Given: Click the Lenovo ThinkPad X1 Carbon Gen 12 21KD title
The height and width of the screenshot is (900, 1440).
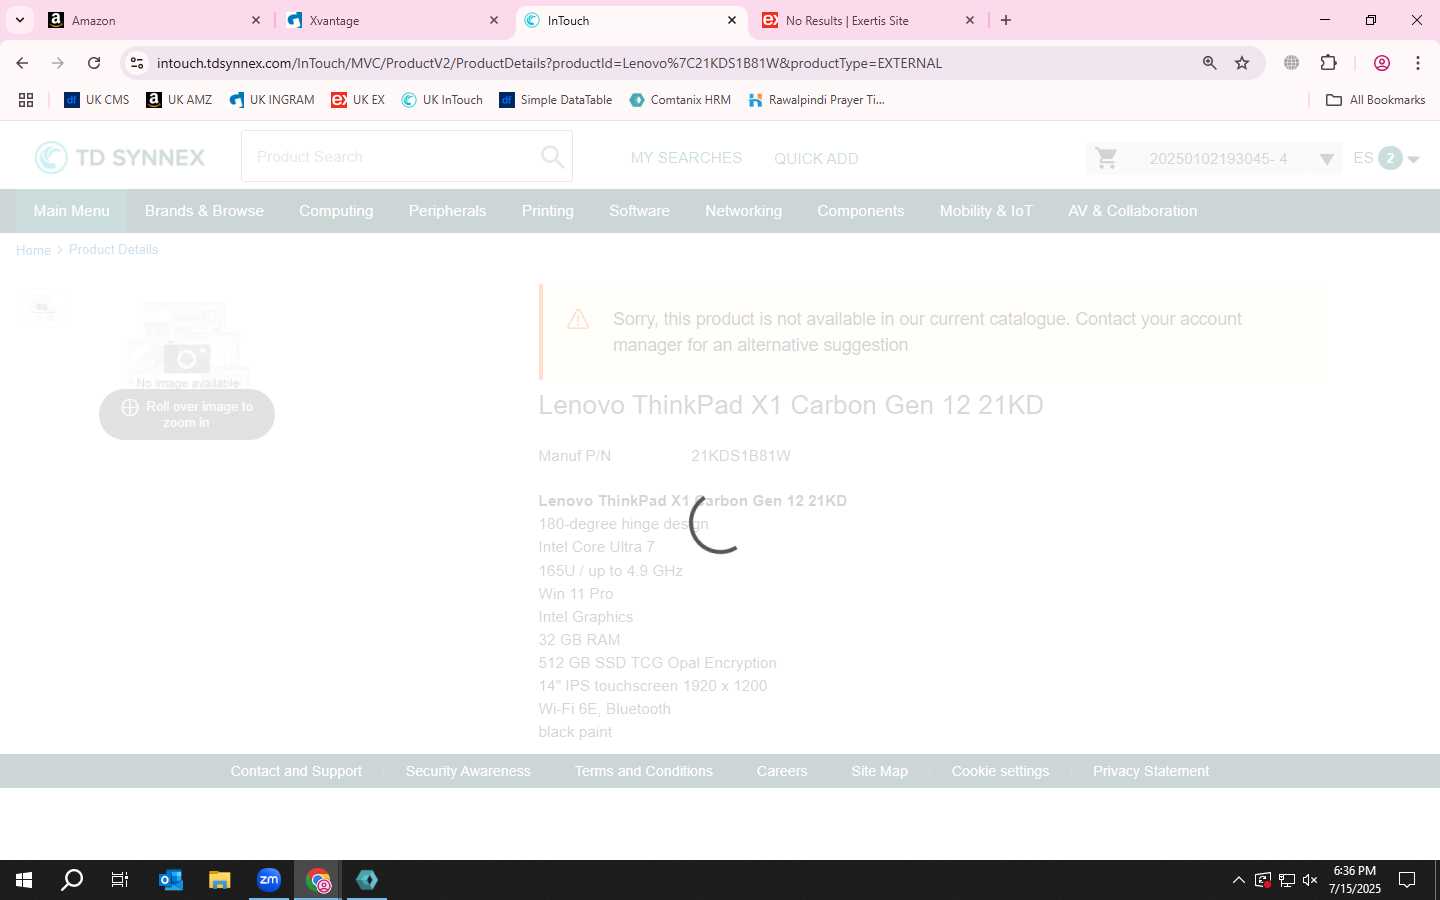Looking at the screenshot, I should tap(791, 405).
